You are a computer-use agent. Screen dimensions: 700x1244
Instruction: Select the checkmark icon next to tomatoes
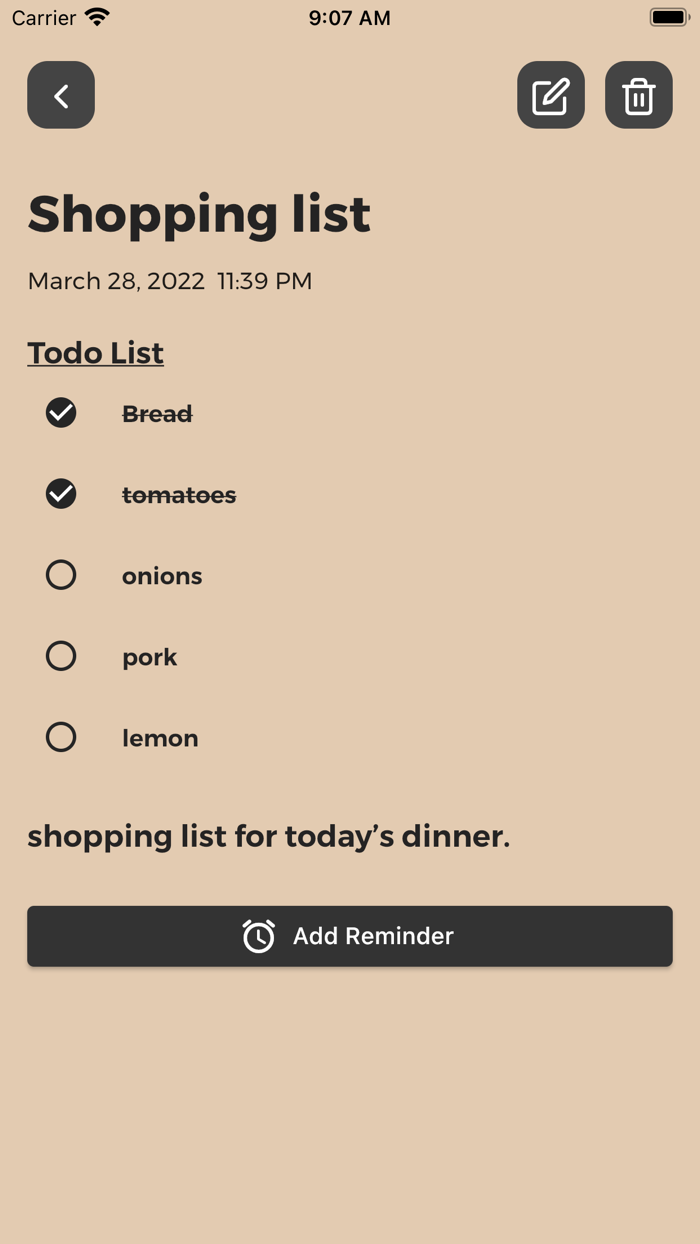click(61, 494)
